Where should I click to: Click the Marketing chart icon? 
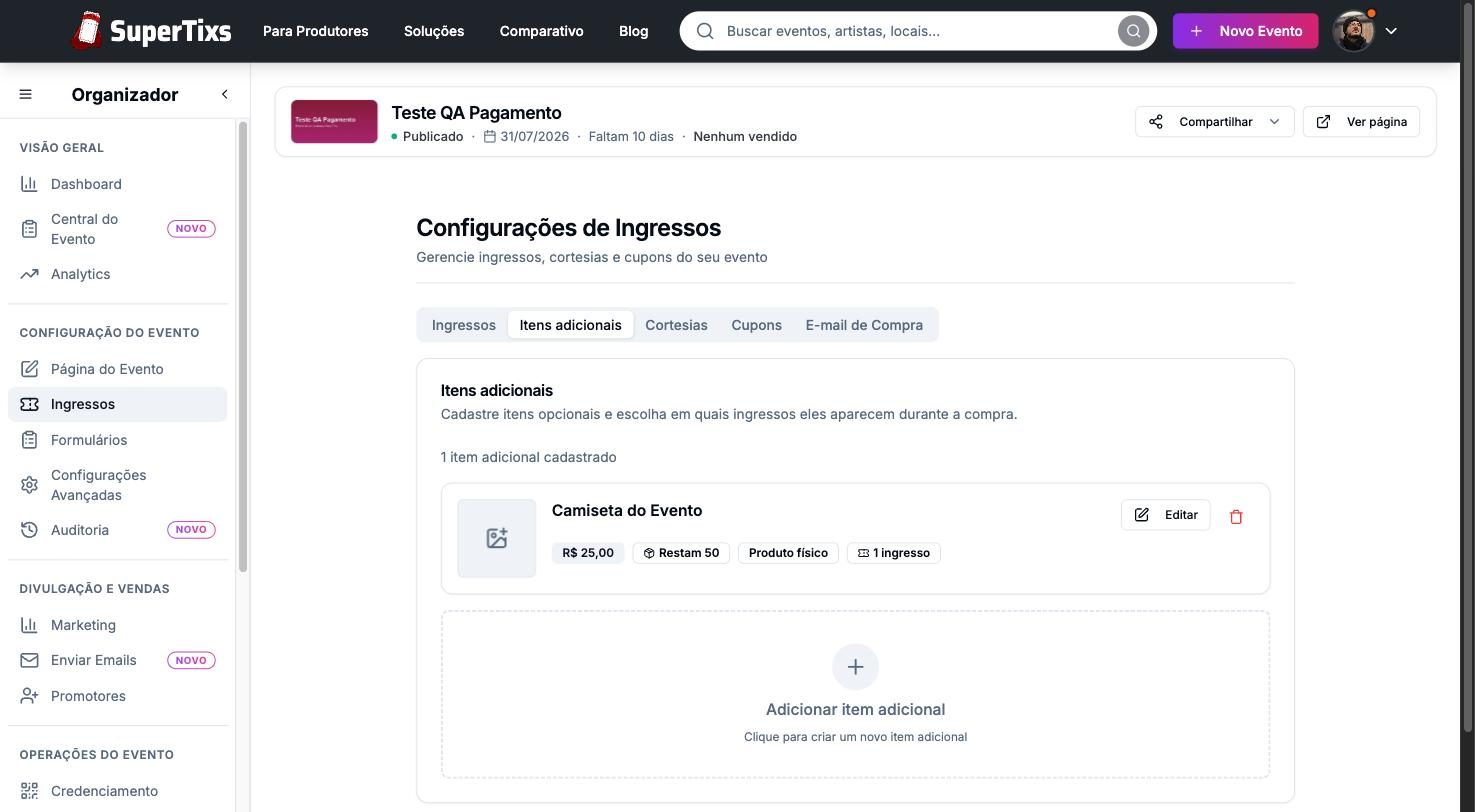click(29, 625)
